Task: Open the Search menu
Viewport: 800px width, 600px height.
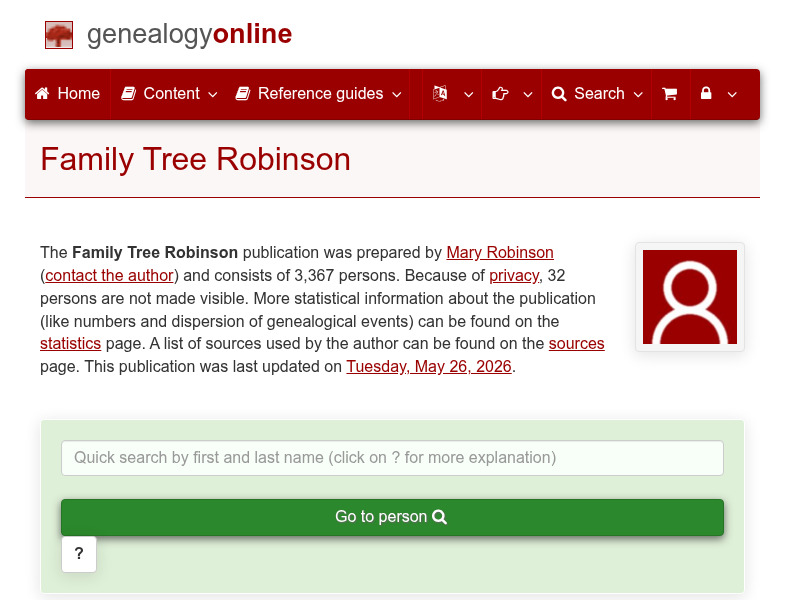Action: 596,94
